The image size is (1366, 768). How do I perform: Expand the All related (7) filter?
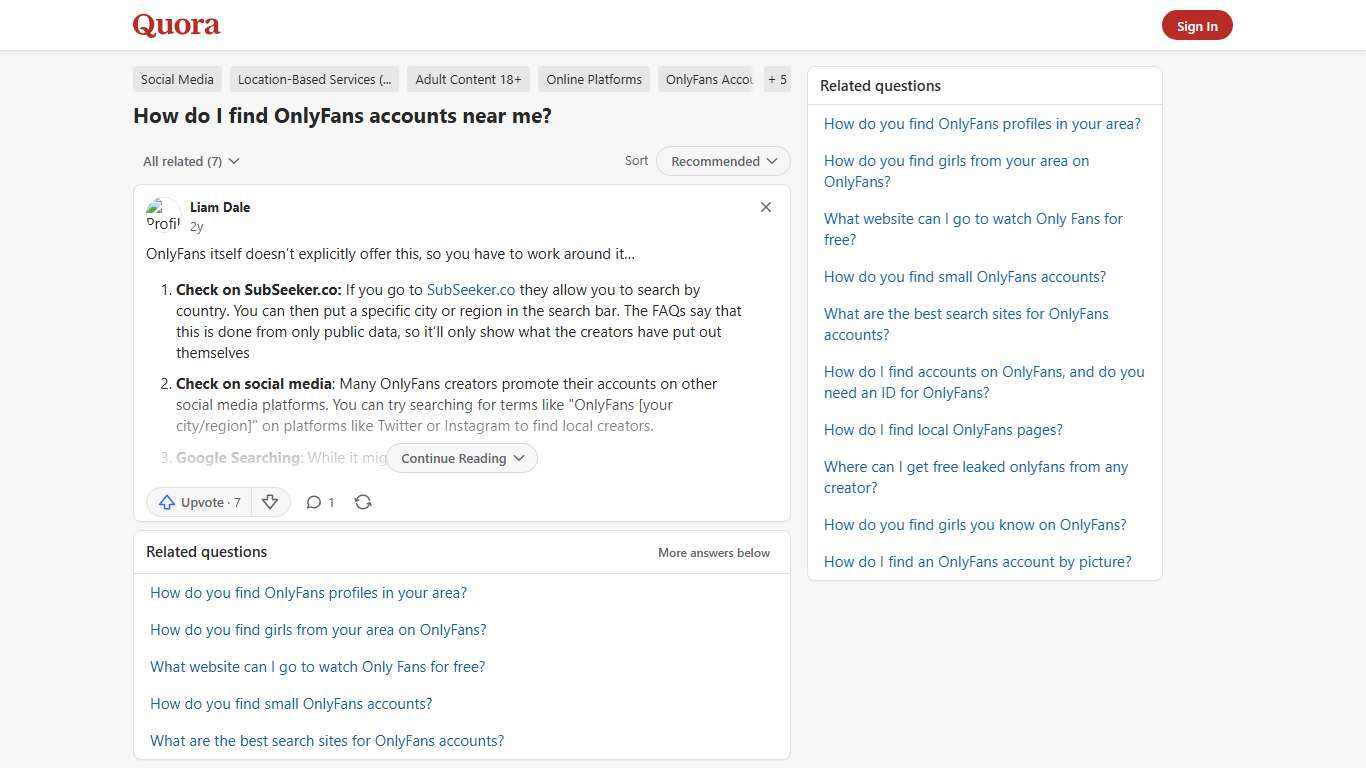(x=190, y=161)
